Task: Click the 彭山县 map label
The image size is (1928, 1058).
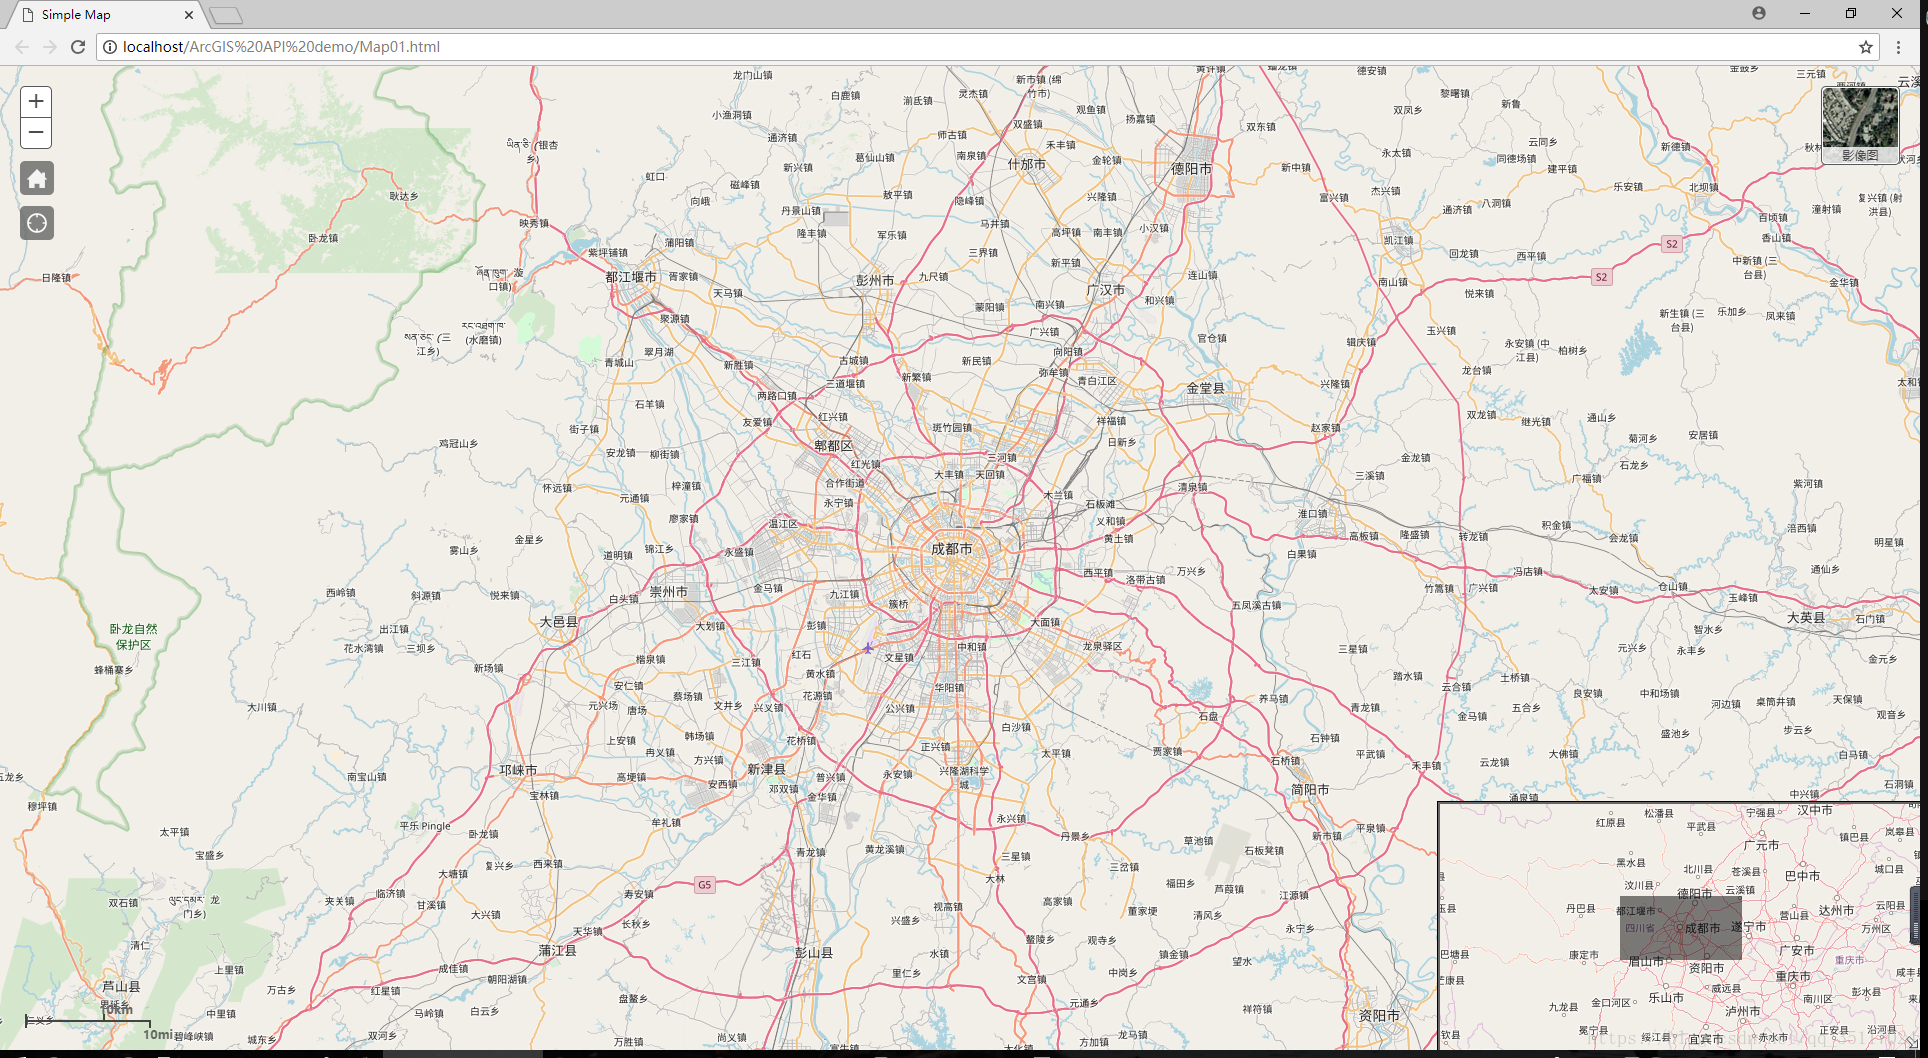Action: 814,953
